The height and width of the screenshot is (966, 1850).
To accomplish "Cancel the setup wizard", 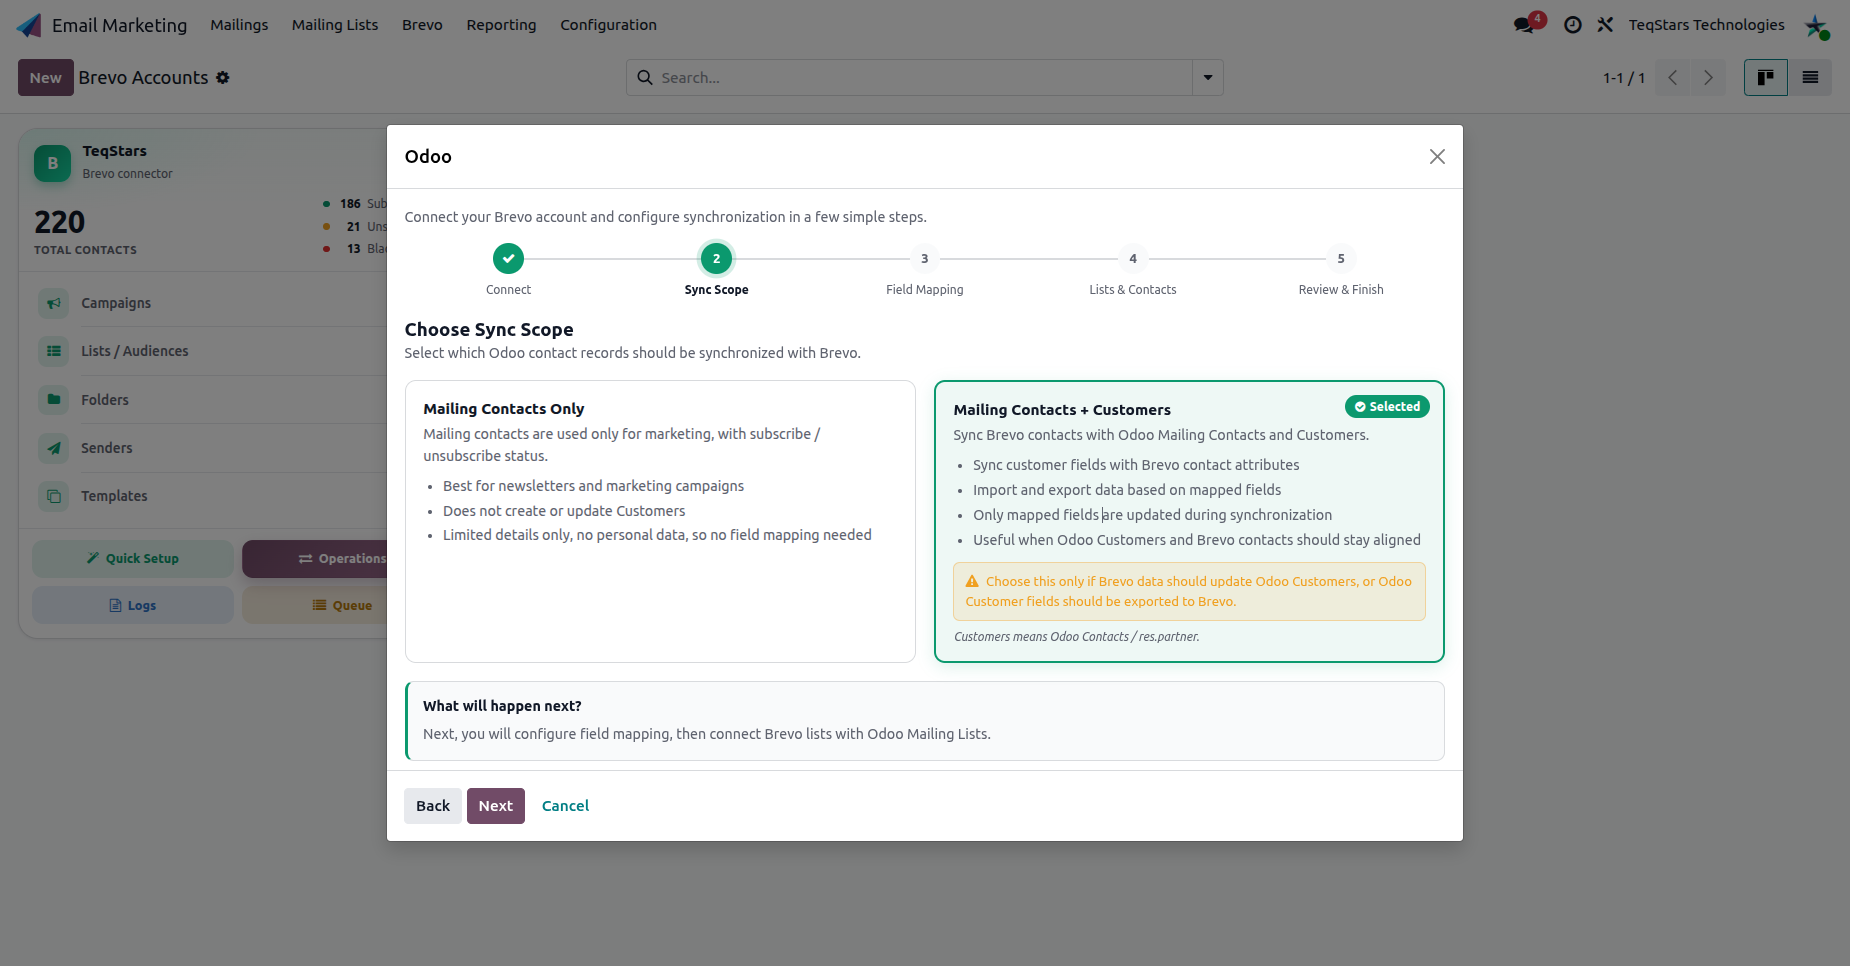I will (565, 806).
